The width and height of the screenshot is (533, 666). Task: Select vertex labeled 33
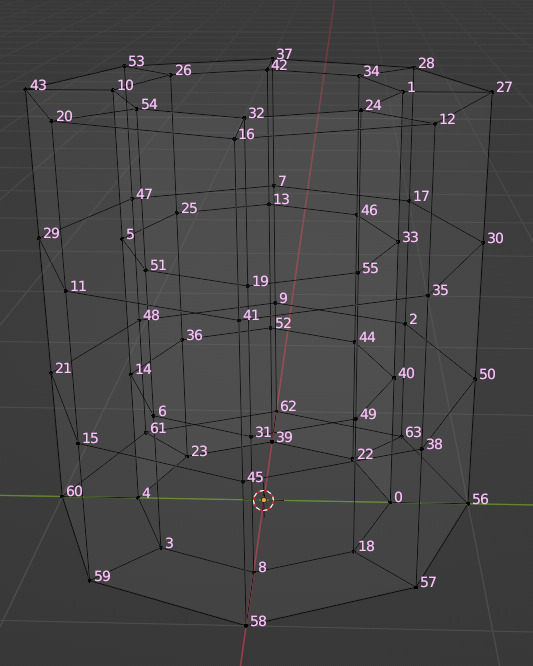click(x=398, y=241)
